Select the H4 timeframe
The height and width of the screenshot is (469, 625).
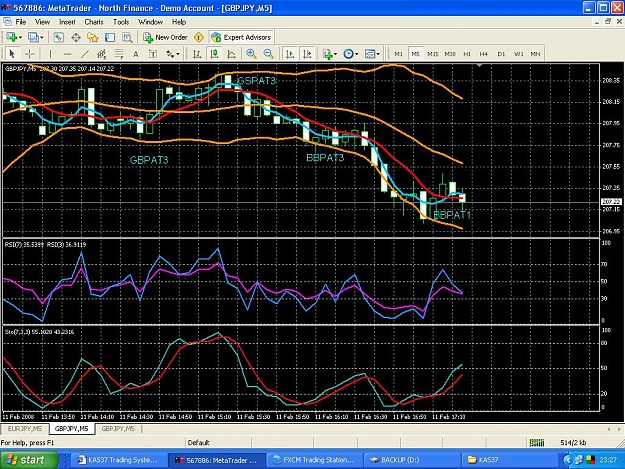483,54
